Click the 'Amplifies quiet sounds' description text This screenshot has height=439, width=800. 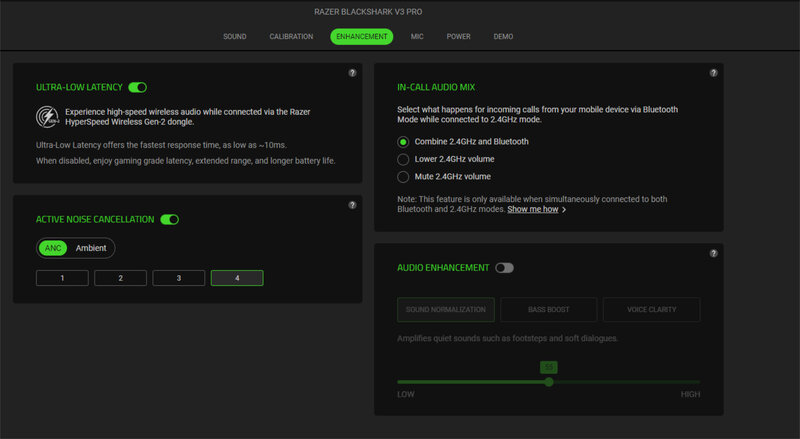point(507,338)
